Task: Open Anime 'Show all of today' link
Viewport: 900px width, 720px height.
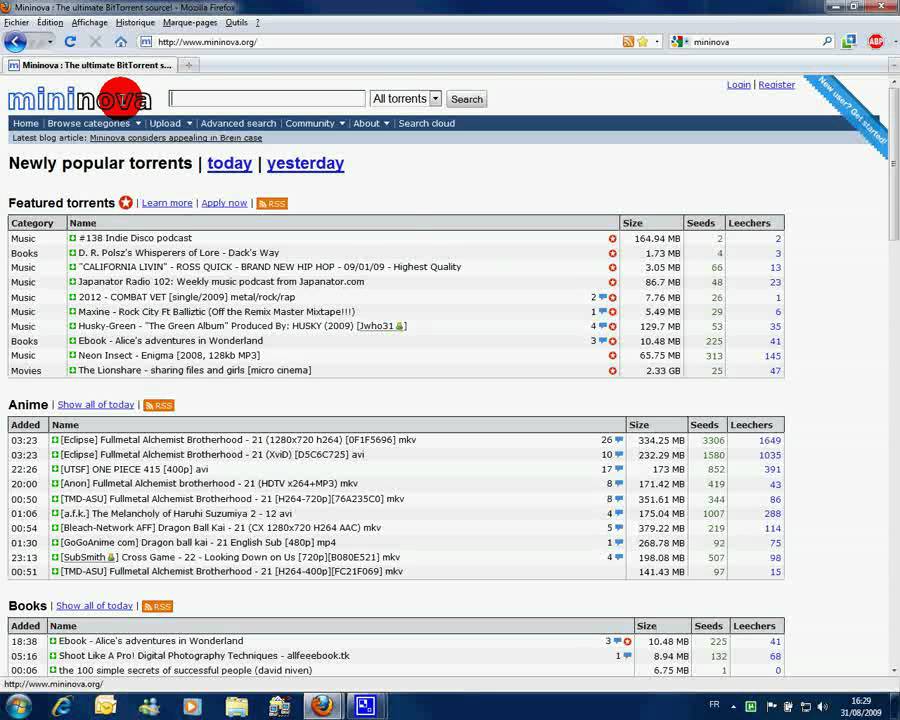Action: [x=96, y=405]
